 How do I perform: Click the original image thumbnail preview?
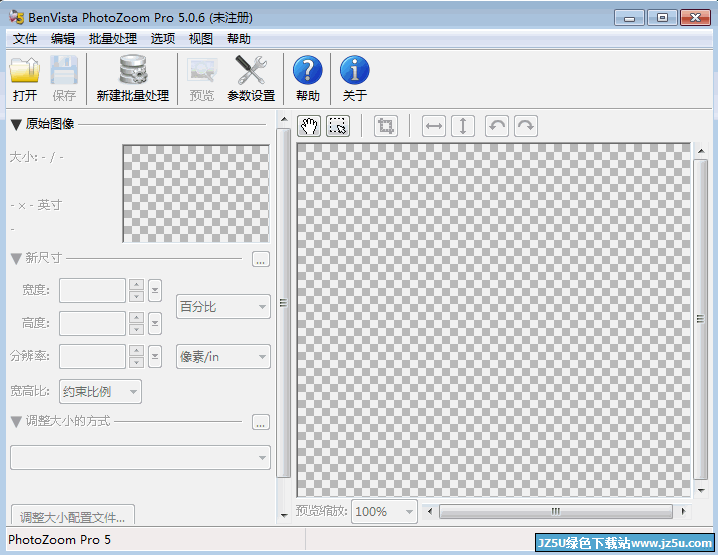pyautogui.click(x=196, y=194)
